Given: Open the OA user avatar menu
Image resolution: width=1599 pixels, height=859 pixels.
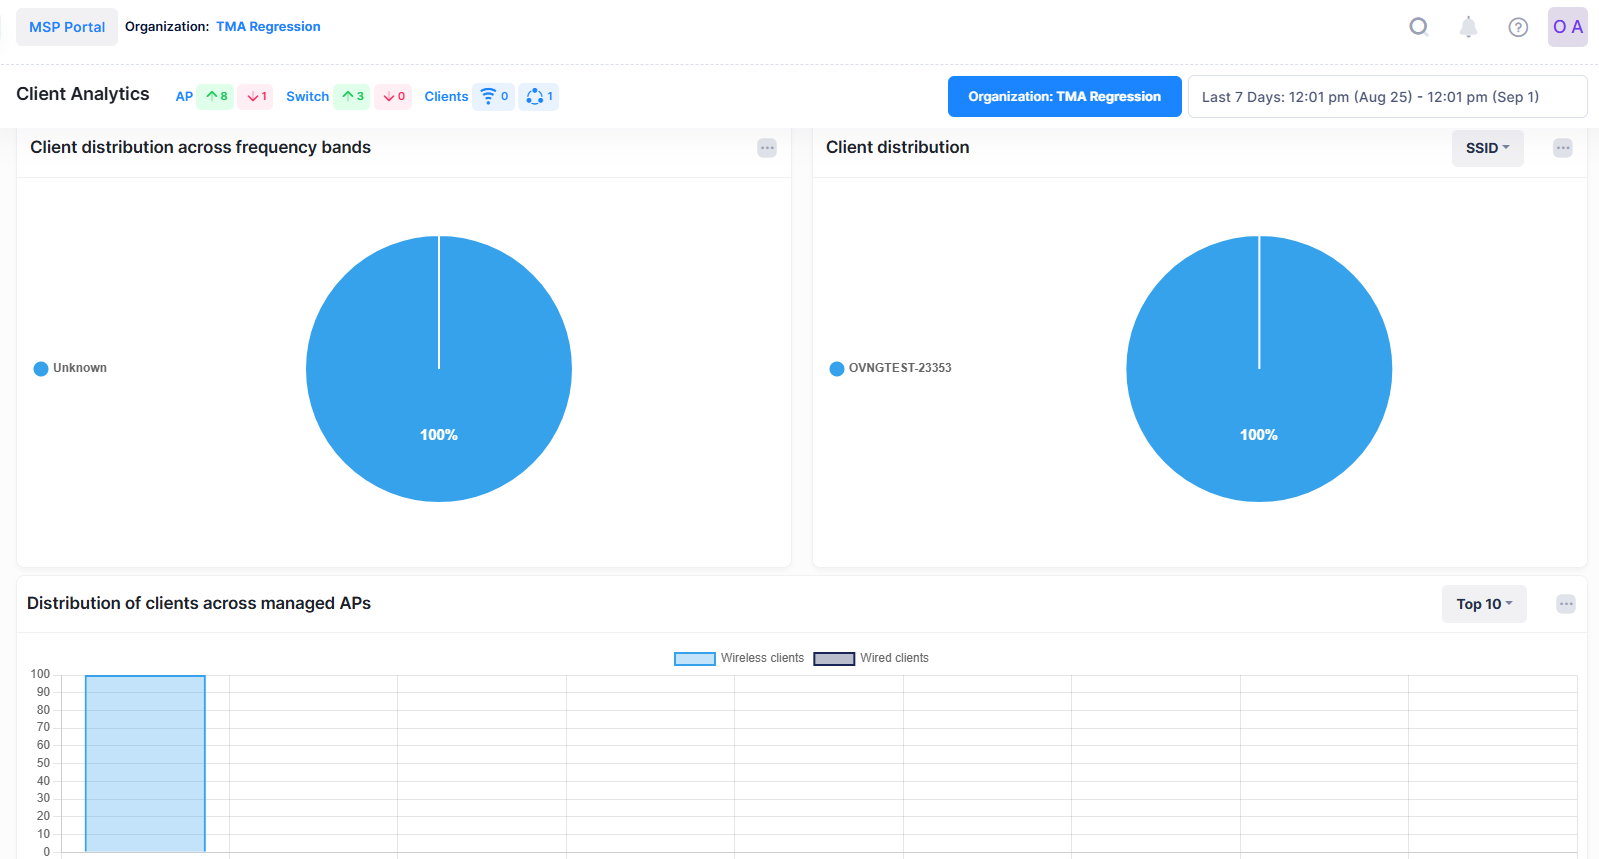Looking at the screenshot, I should [x=1567, y=27].
